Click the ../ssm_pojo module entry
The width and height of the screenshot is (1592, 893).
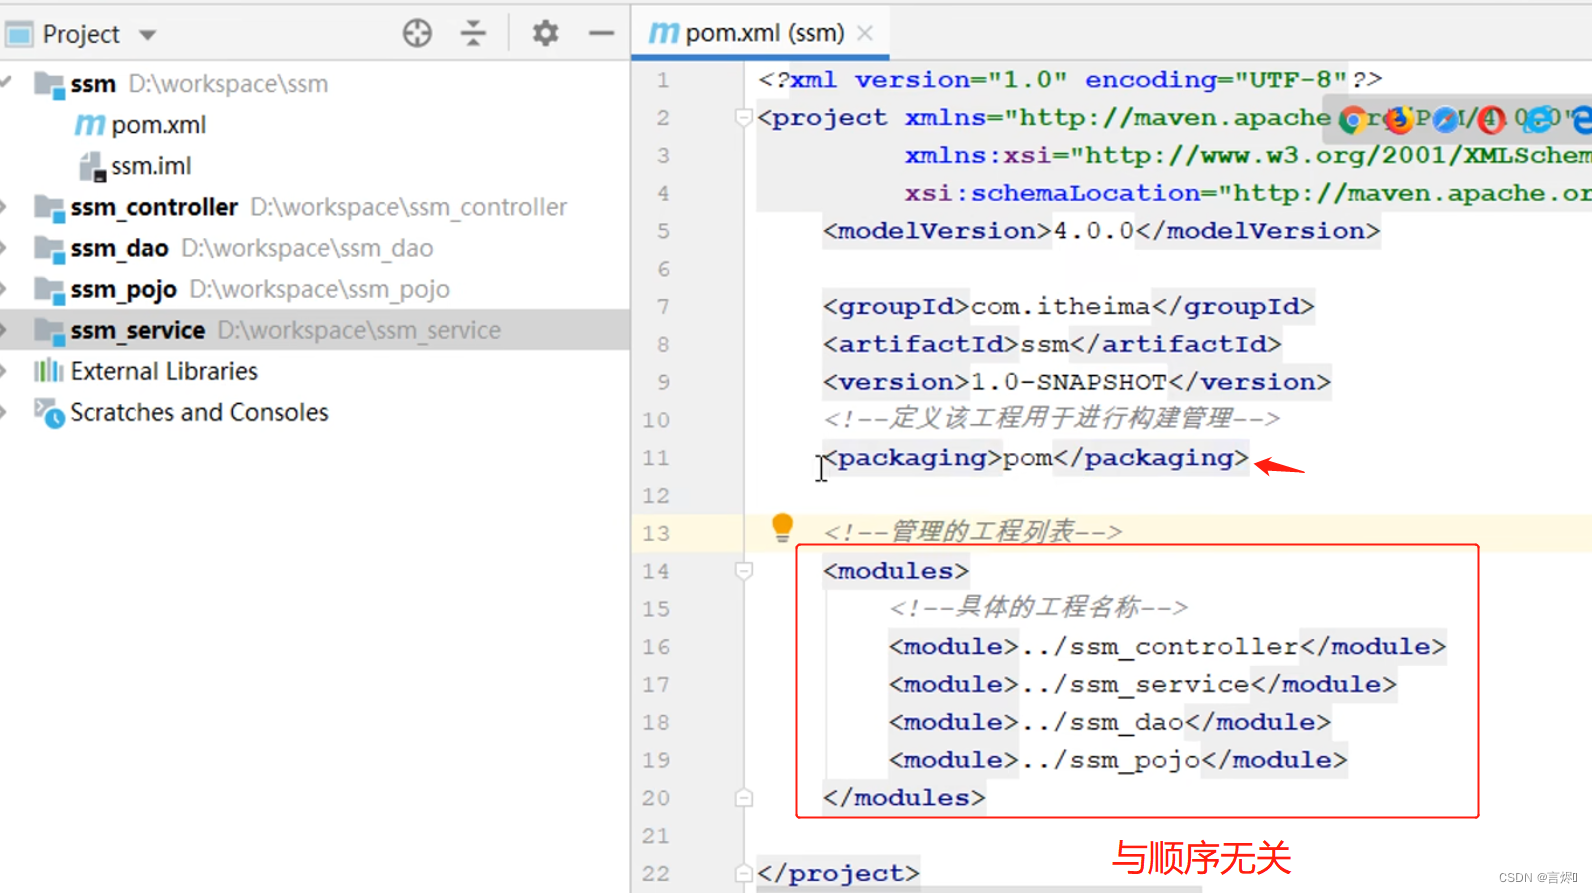point(1110,761)
